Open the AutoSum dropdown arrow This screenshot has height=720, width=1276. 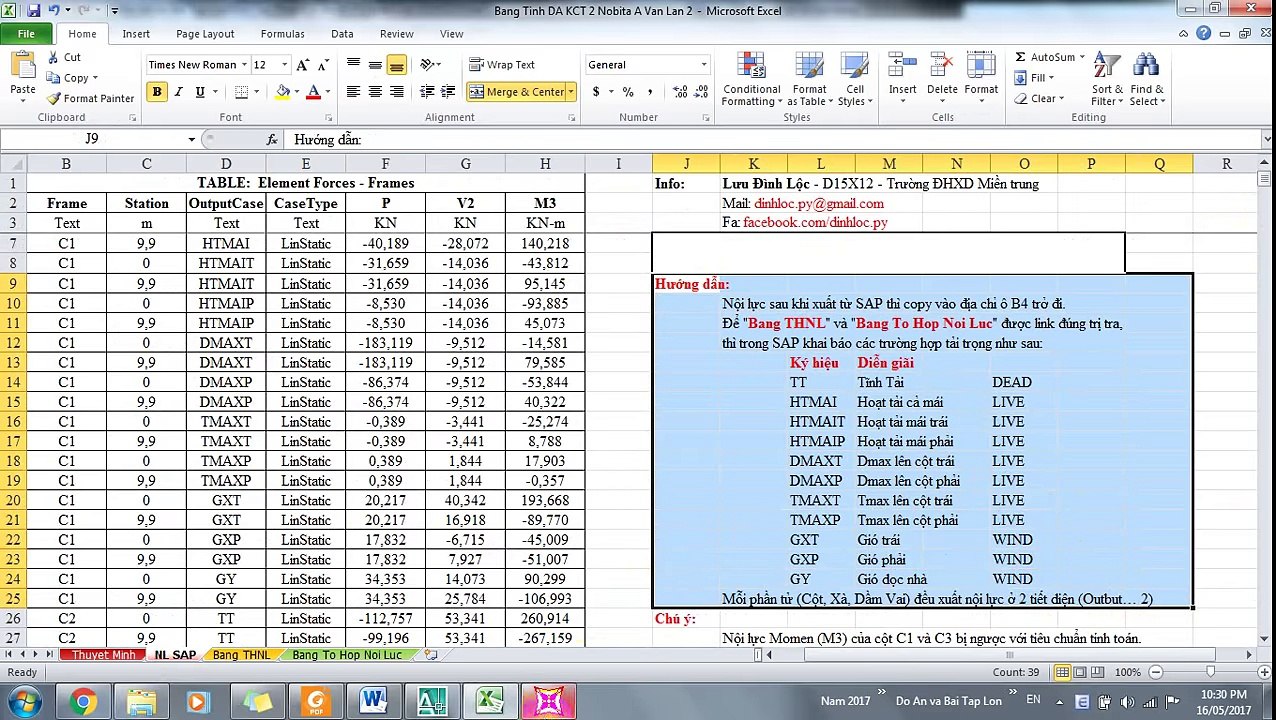pyautogui.click(x=1082, y=57)
